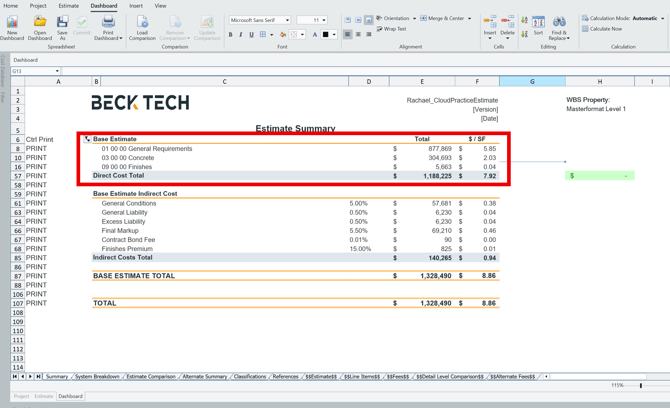Image resolution: width=670 pixels, height=408 pixels.
Task: Toggle bold formatting
Action: tap(231, 35)
